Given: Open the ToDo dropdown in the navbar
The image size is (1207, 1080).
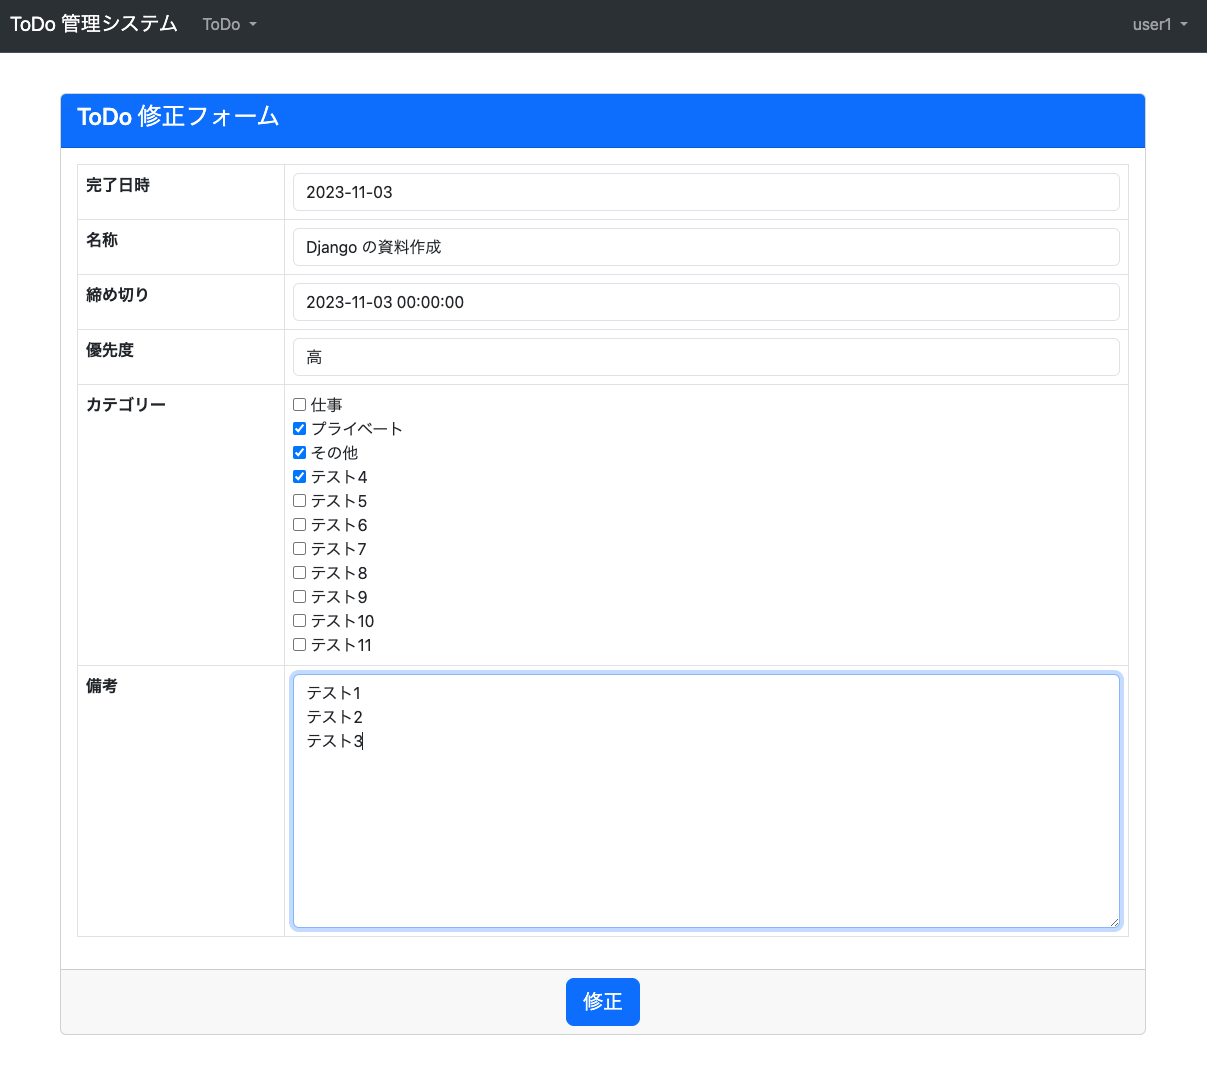Looking at the screenshot, I should (229, 25).
